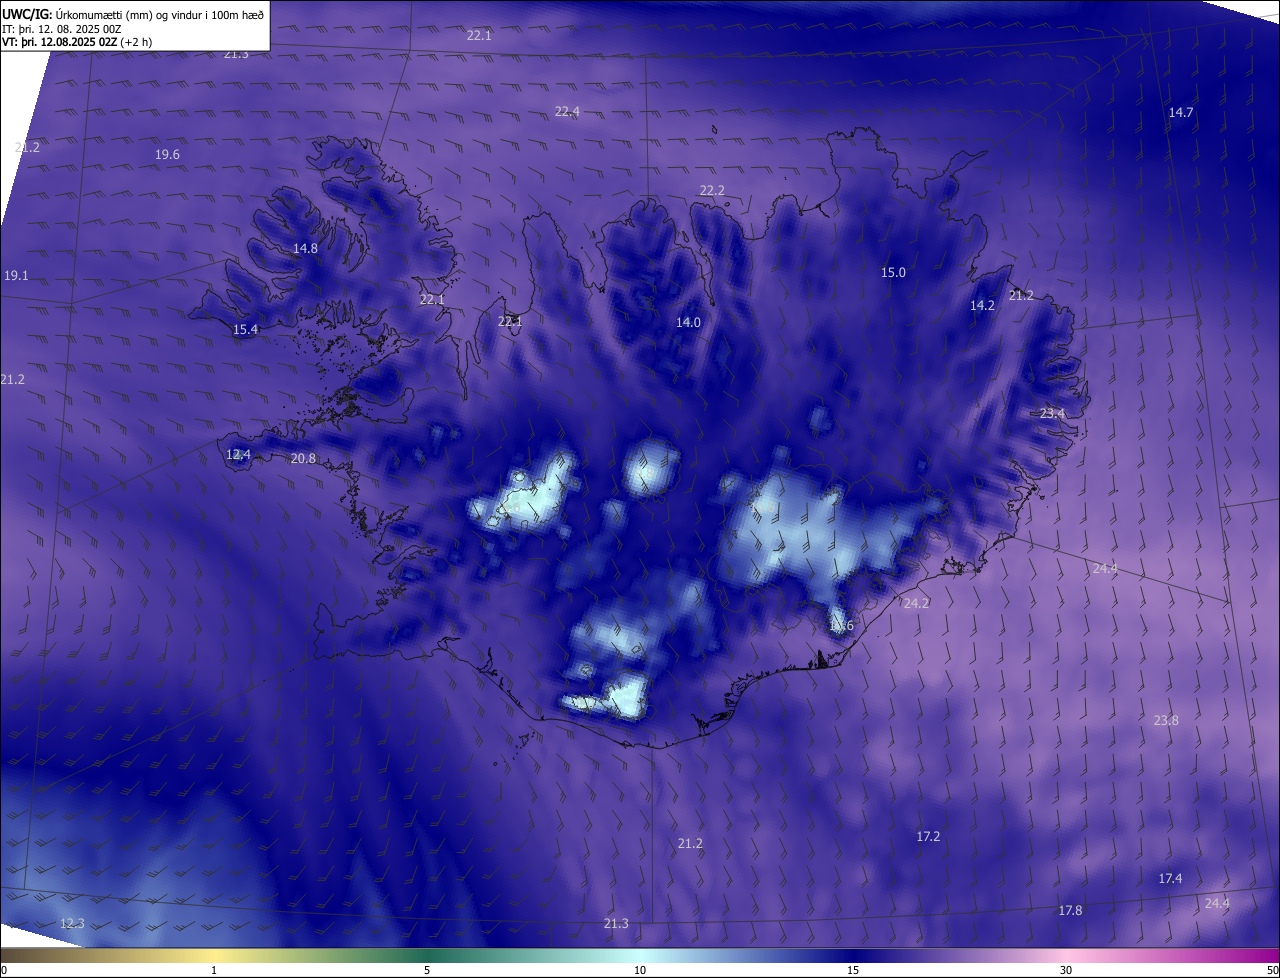Click the 10 tick label on the color scale
Screen dimensions: 1280x978
(640, 970)
